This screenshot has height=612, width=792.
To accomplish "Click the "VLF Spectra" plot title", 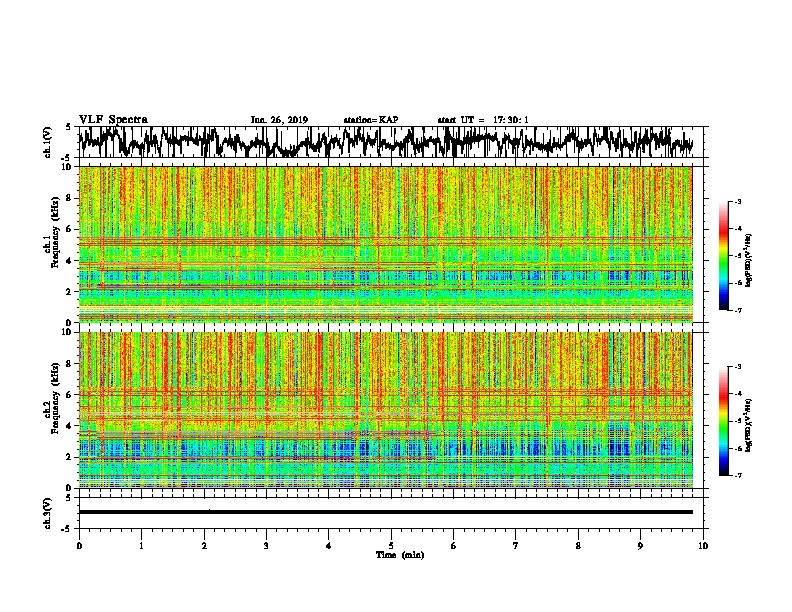I will pos(113,120).
